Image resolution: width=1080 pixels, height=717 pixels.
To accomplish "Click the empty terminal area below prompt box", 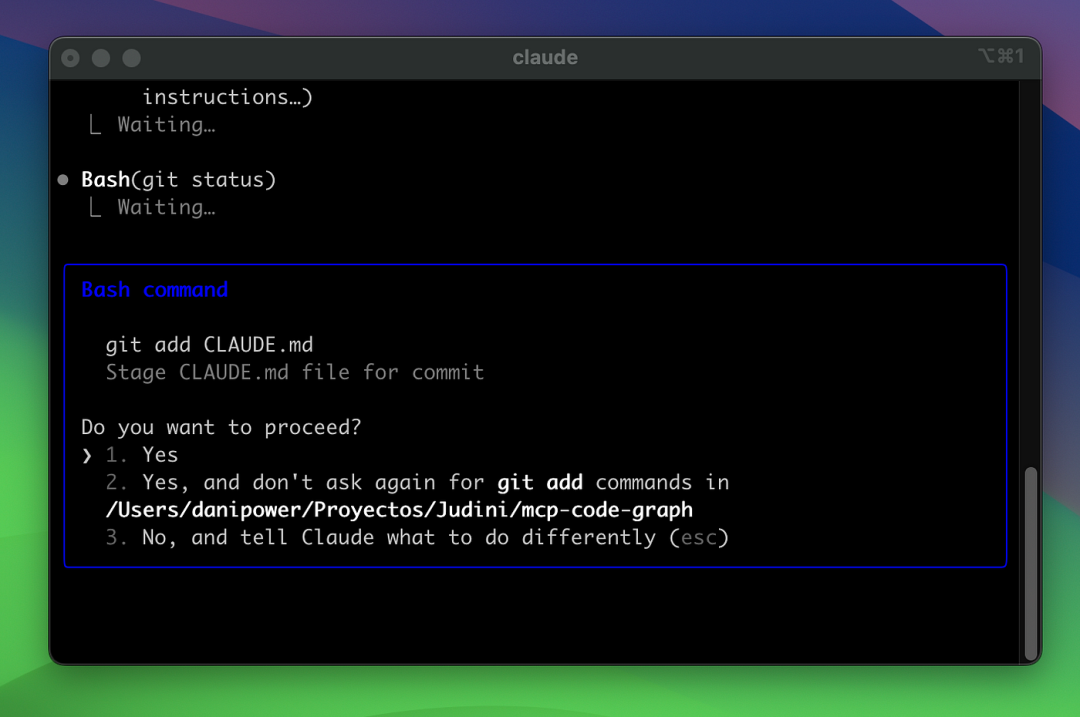I will tap(534, 615).
